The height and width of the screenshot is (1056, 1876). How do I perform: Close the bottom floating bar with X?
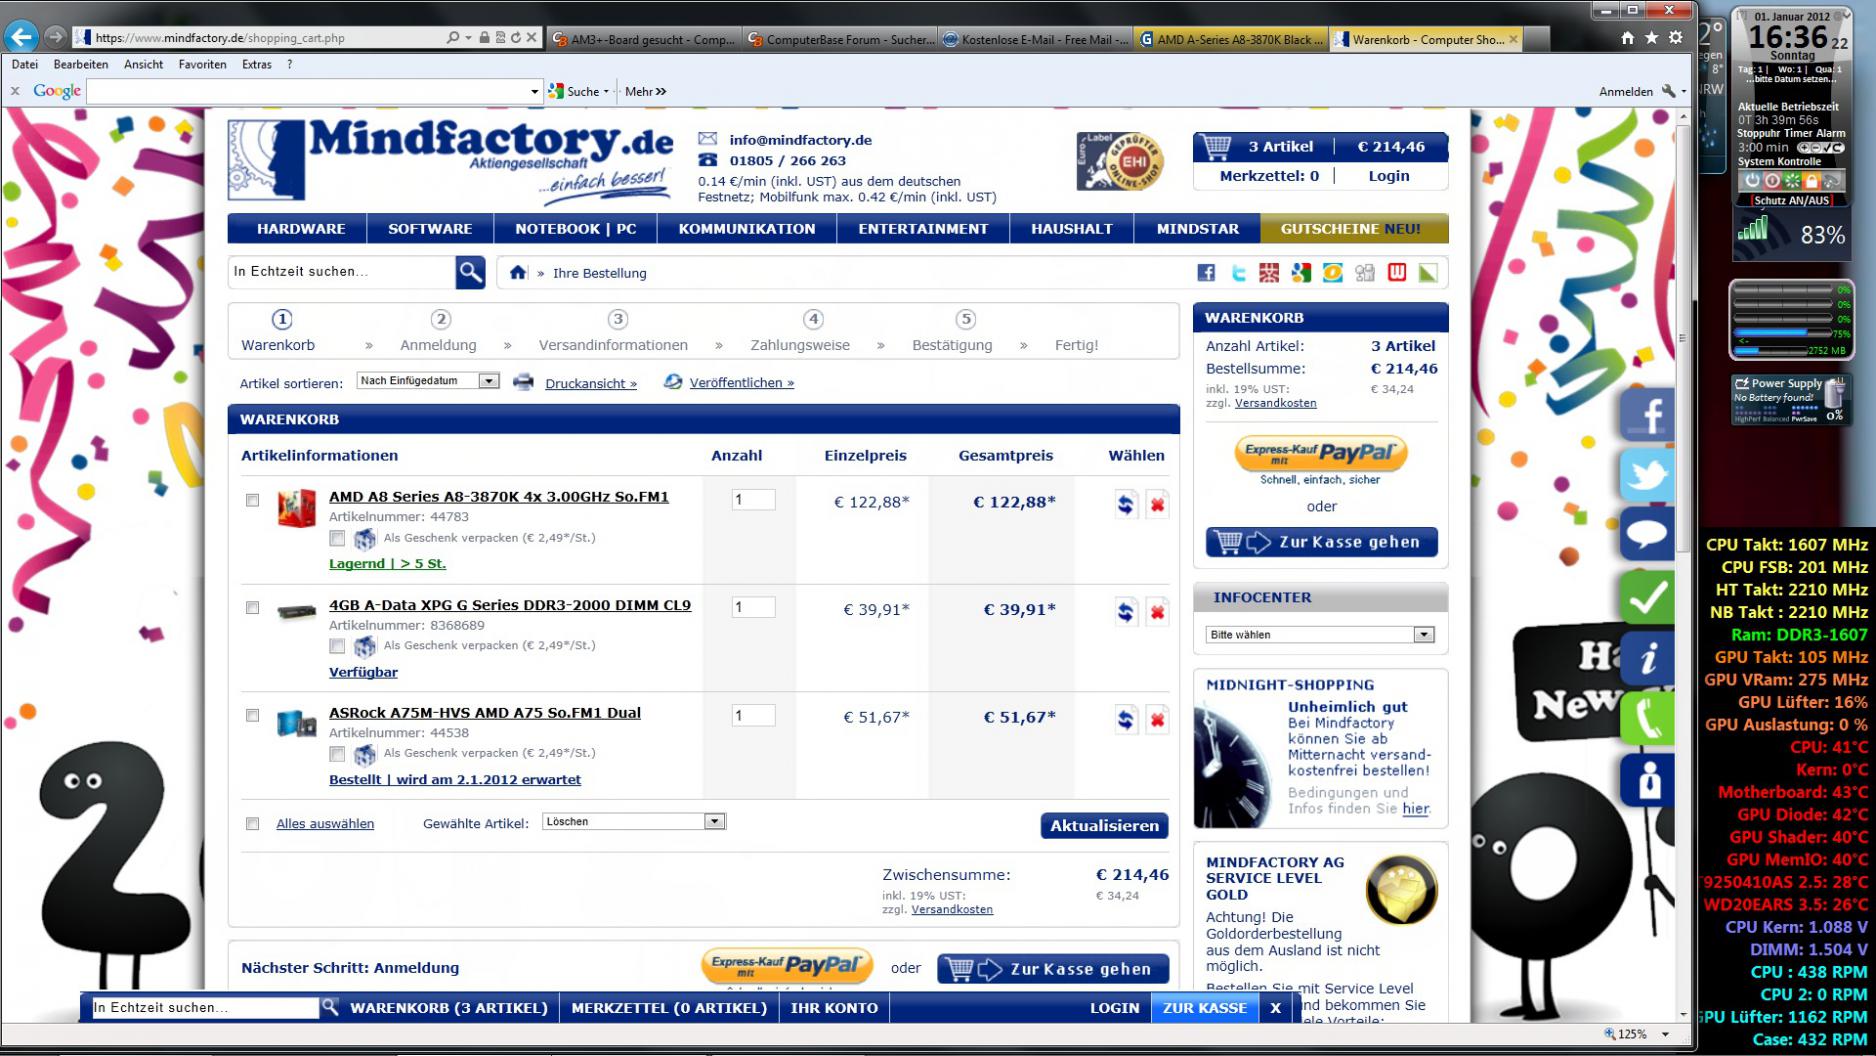[1275, 1008]
